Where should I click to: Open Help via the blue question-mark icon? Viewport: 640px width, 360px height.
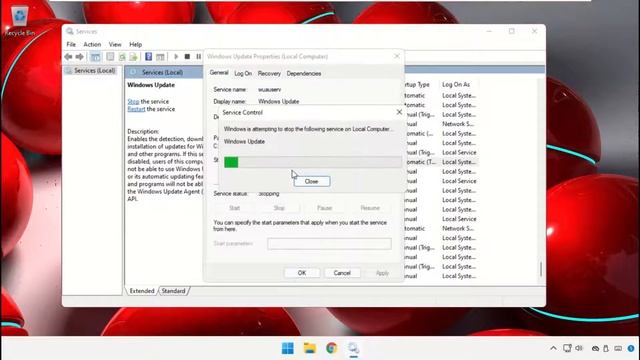click(x=149, y=57)
